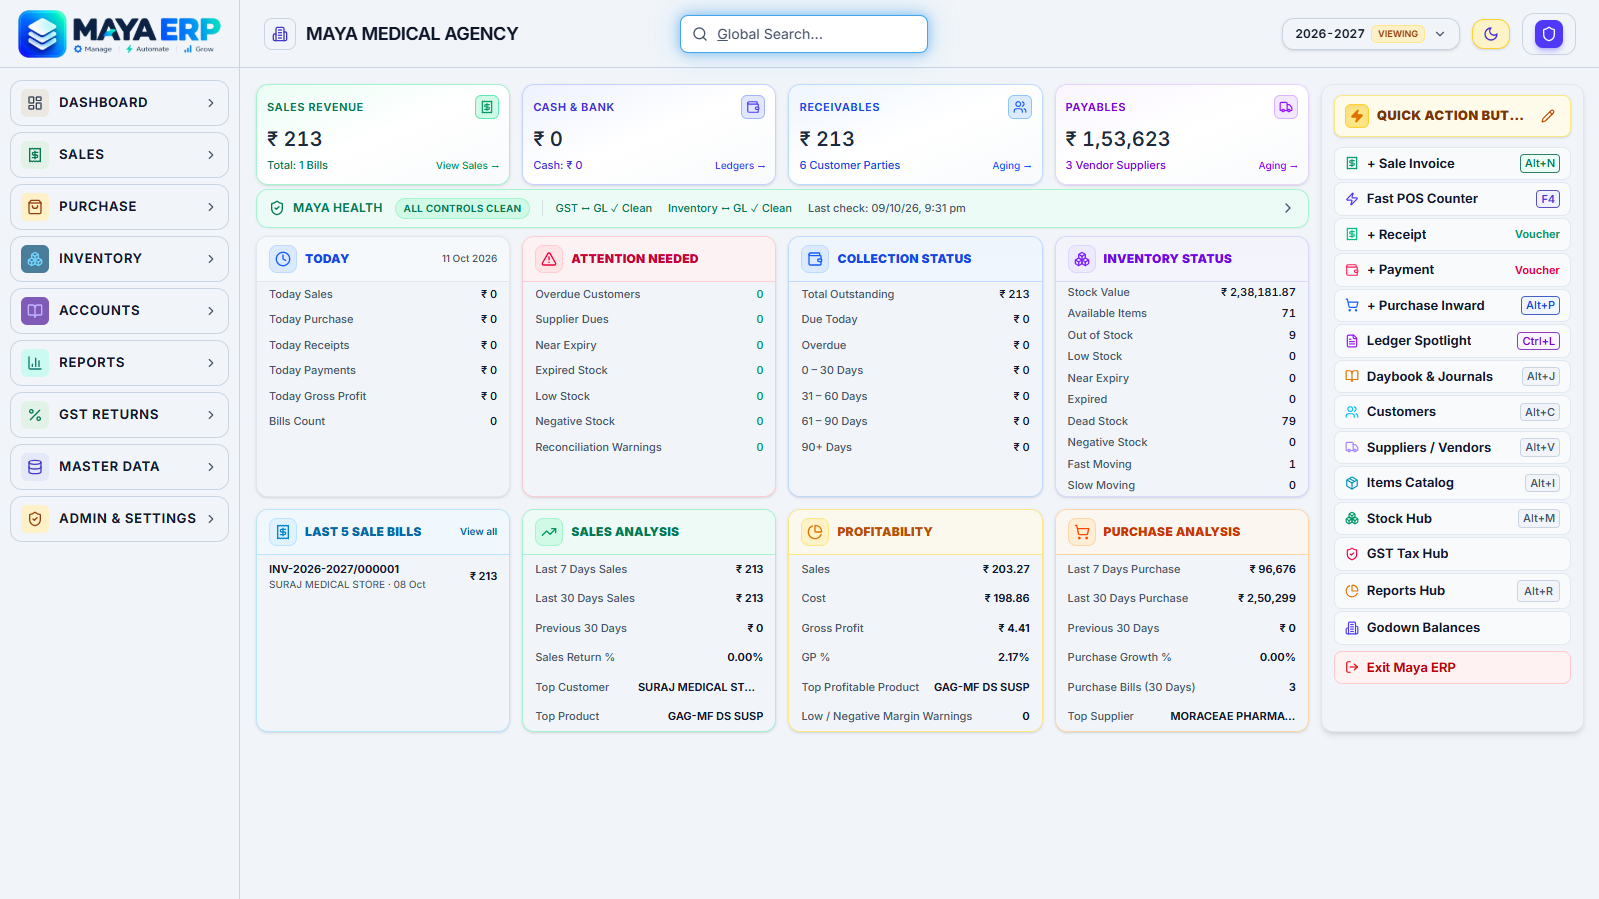Open Items Catalog quick action
1599x899 pixels.
[x=1452, y=483]
